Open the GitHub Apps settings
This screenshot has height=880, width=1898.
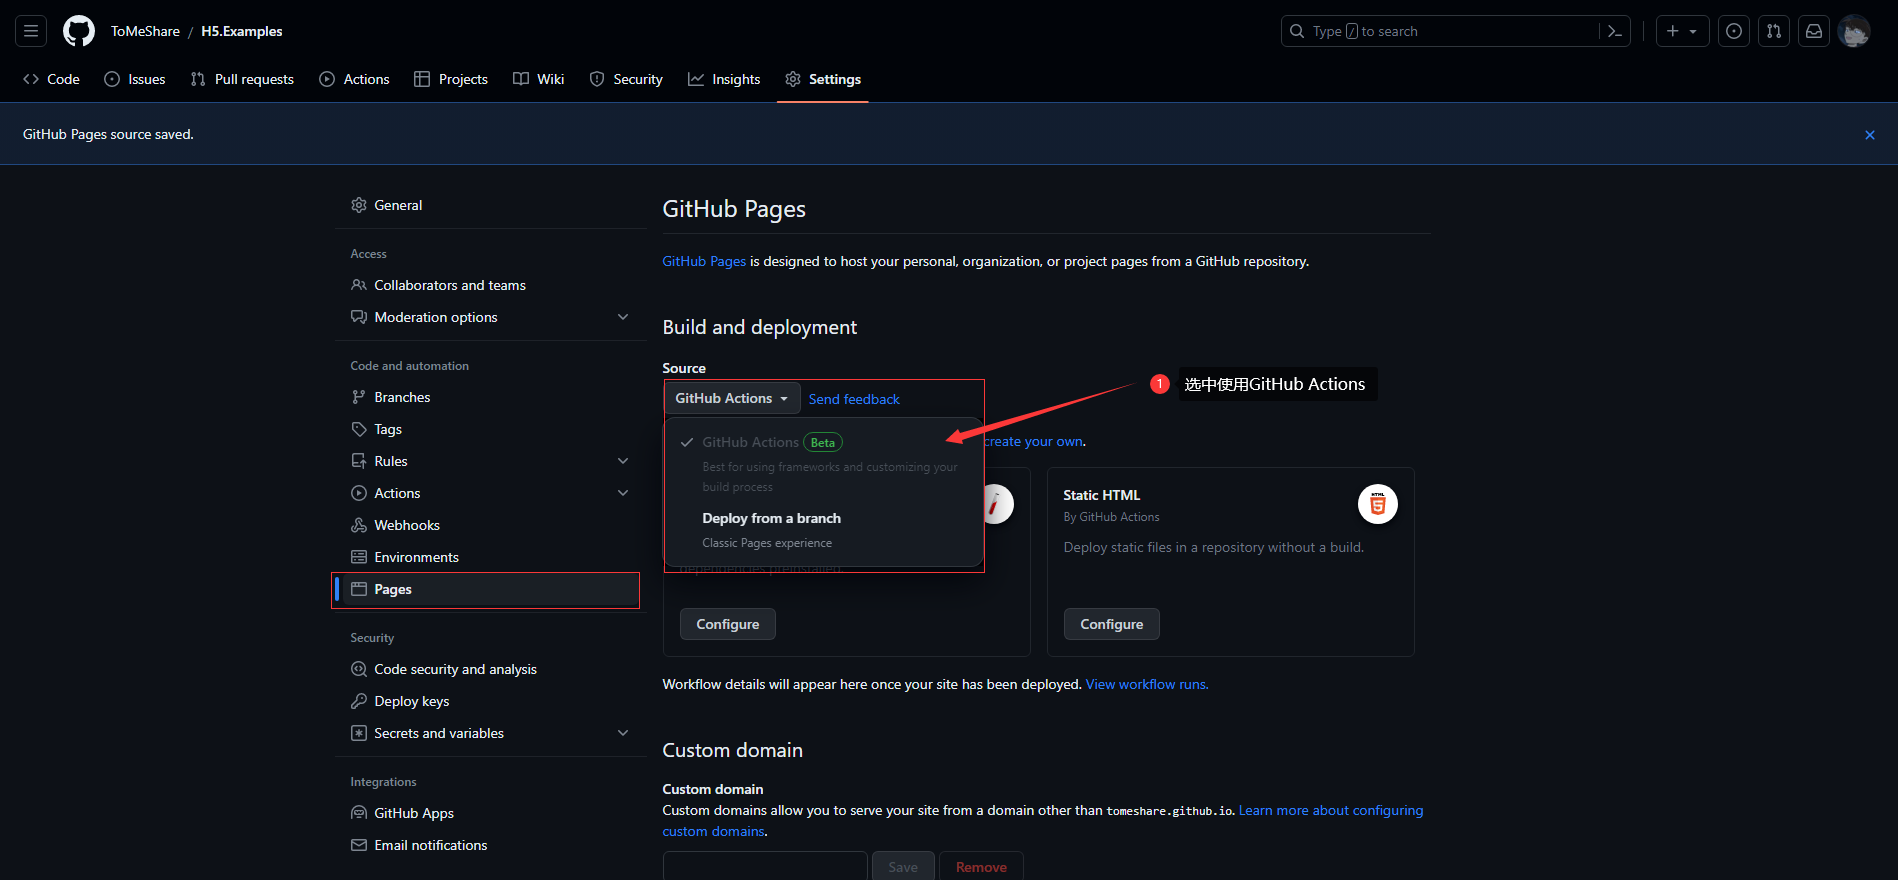click(490, 813)
